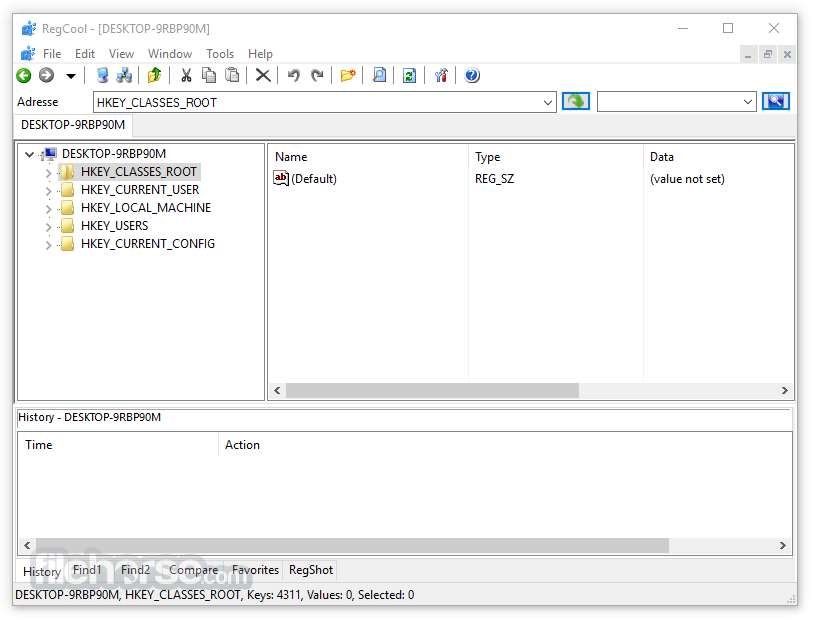Click the History scrollbar right arrow
This screenshot has width=813, height=620.
[782, 545]
